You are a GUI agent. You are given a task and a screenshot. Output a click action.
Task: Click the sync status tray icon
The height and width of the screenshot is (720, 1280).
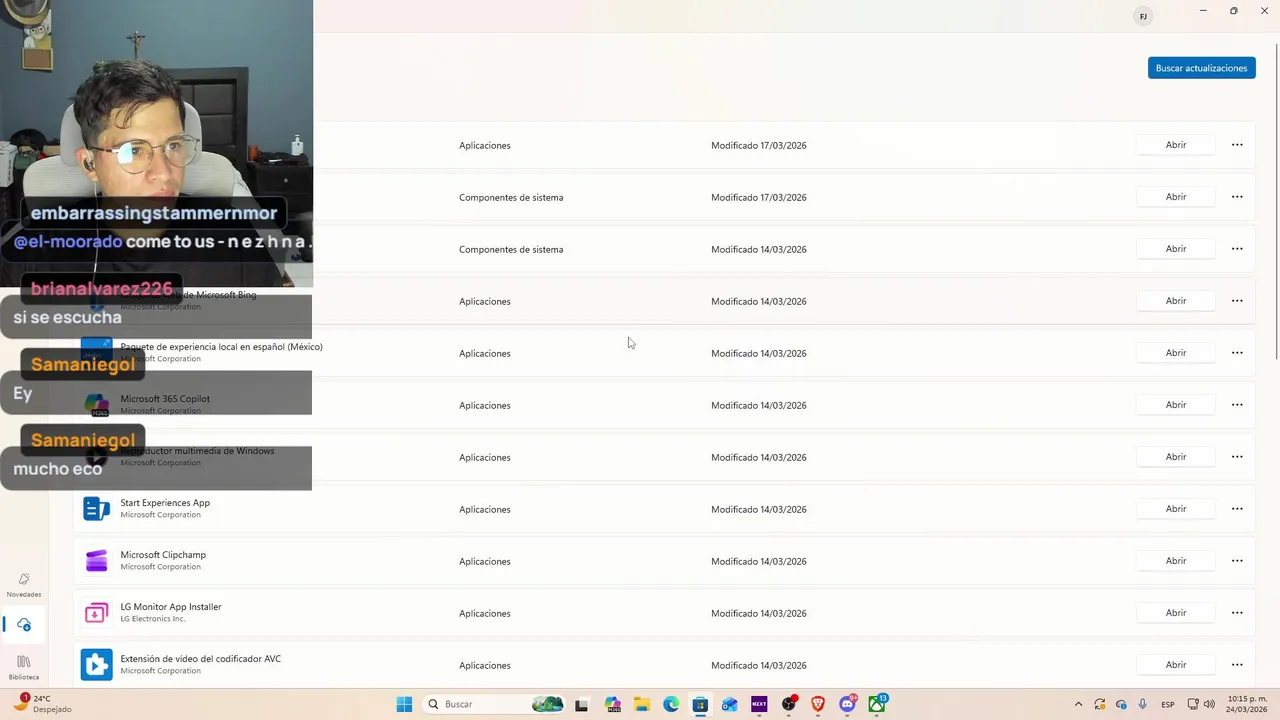click(1100, 704)
